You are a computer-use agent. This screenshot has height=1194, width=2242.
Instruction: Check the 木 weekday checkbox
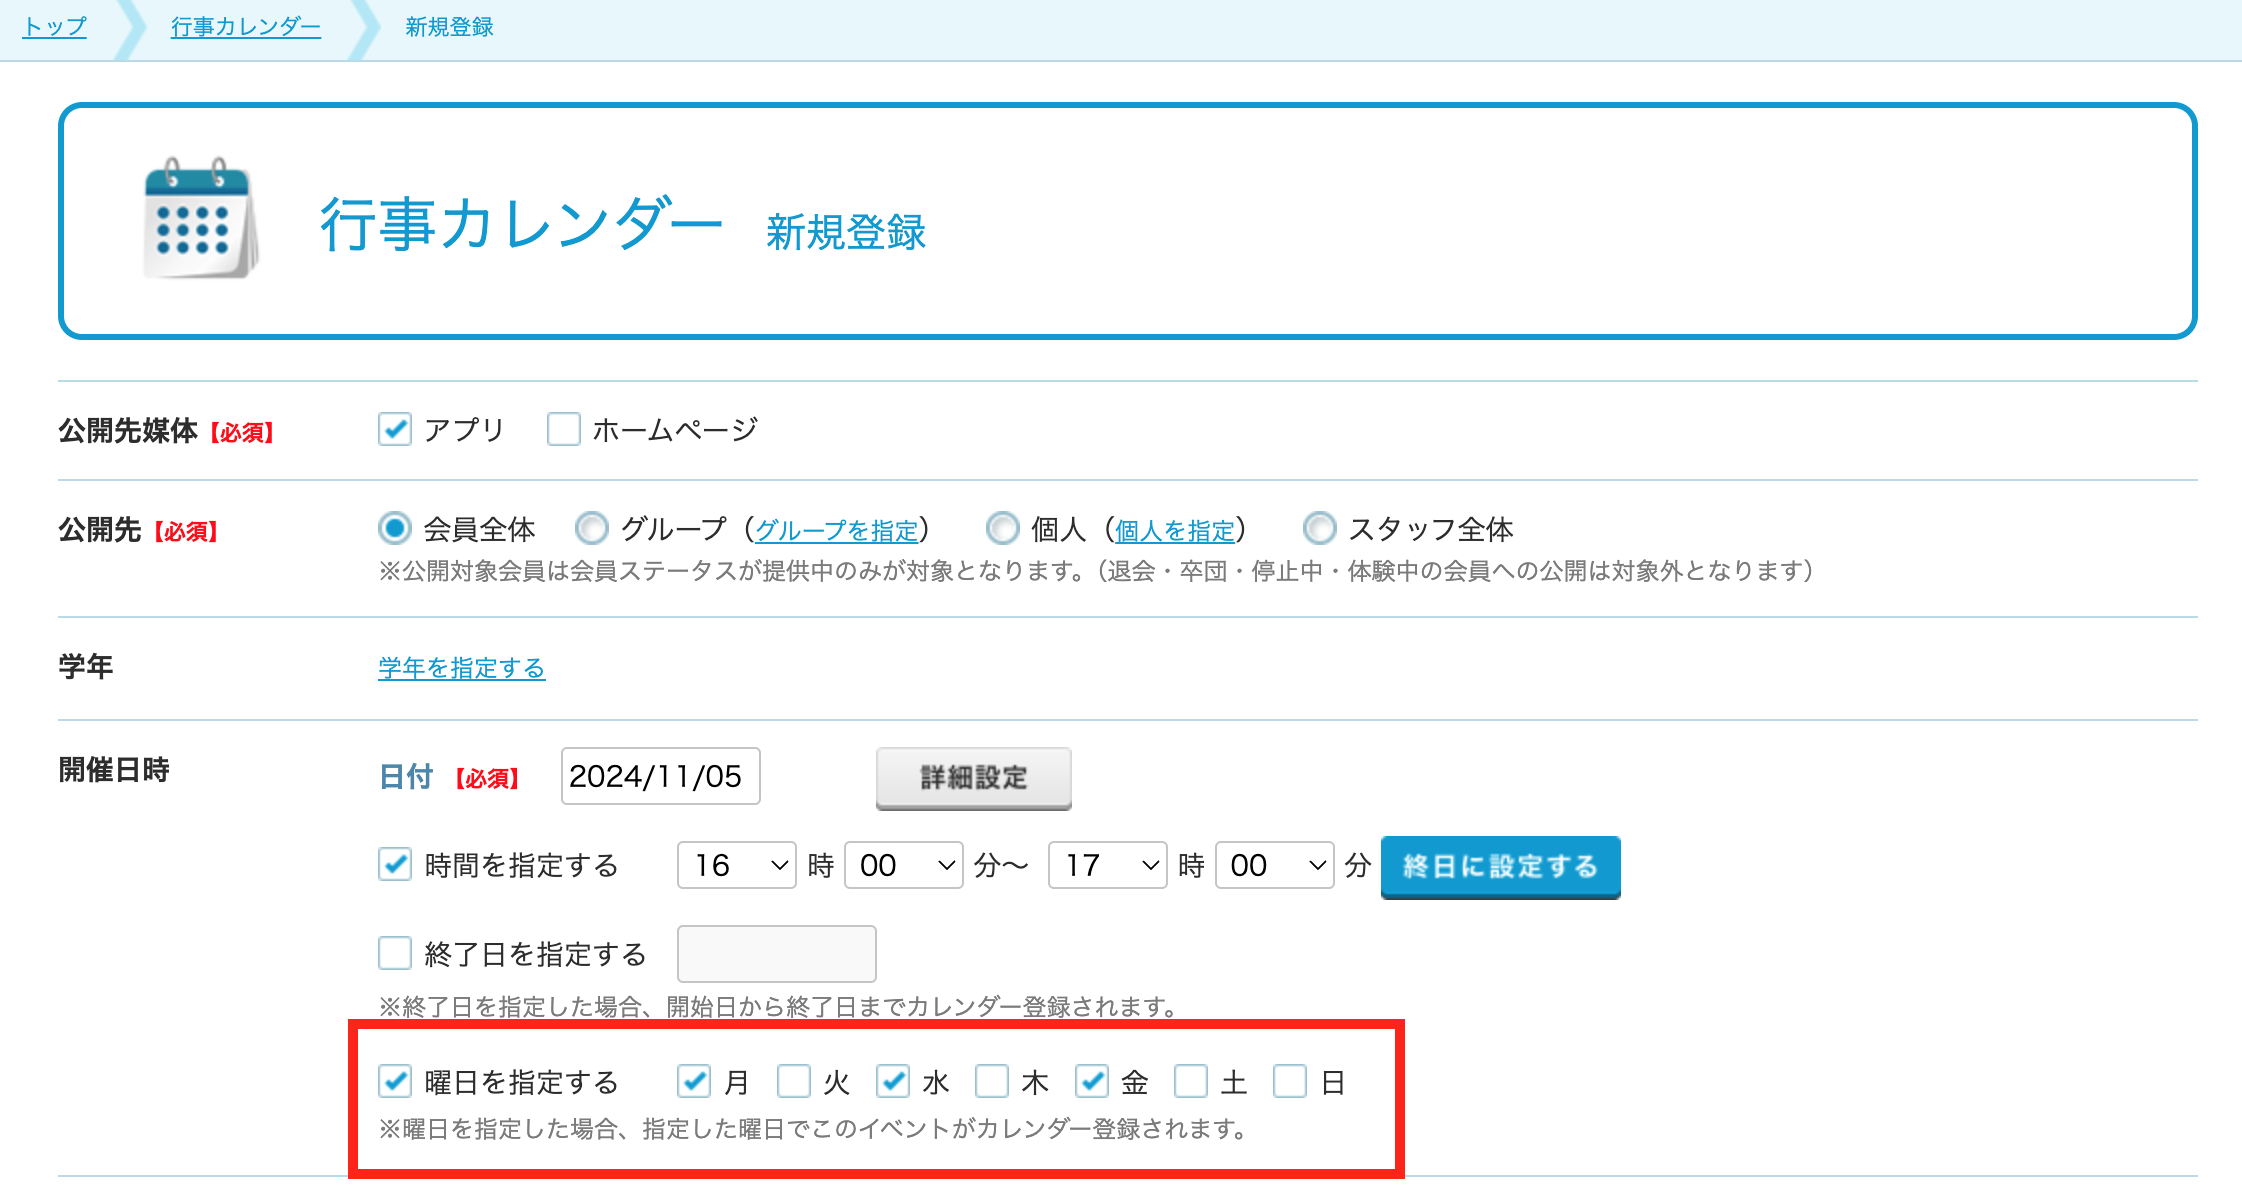(992, 1081)
